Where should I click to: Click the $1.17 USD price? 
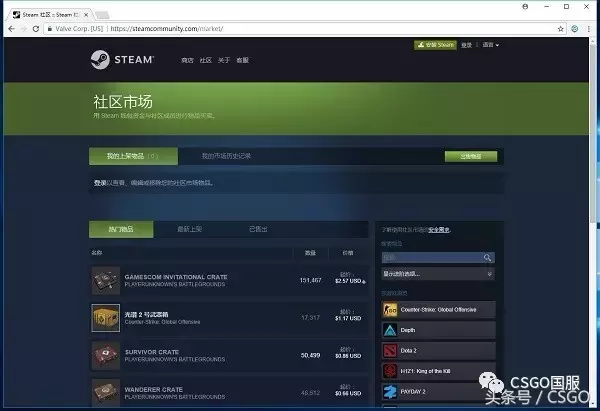(348, 318)
